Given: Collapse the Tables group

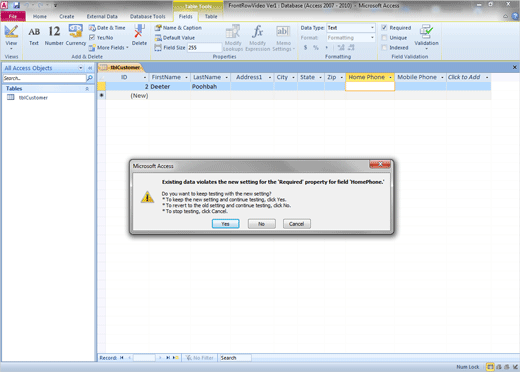Looking at the screenshot, I should pyautogui.click(x=87, y=89).
